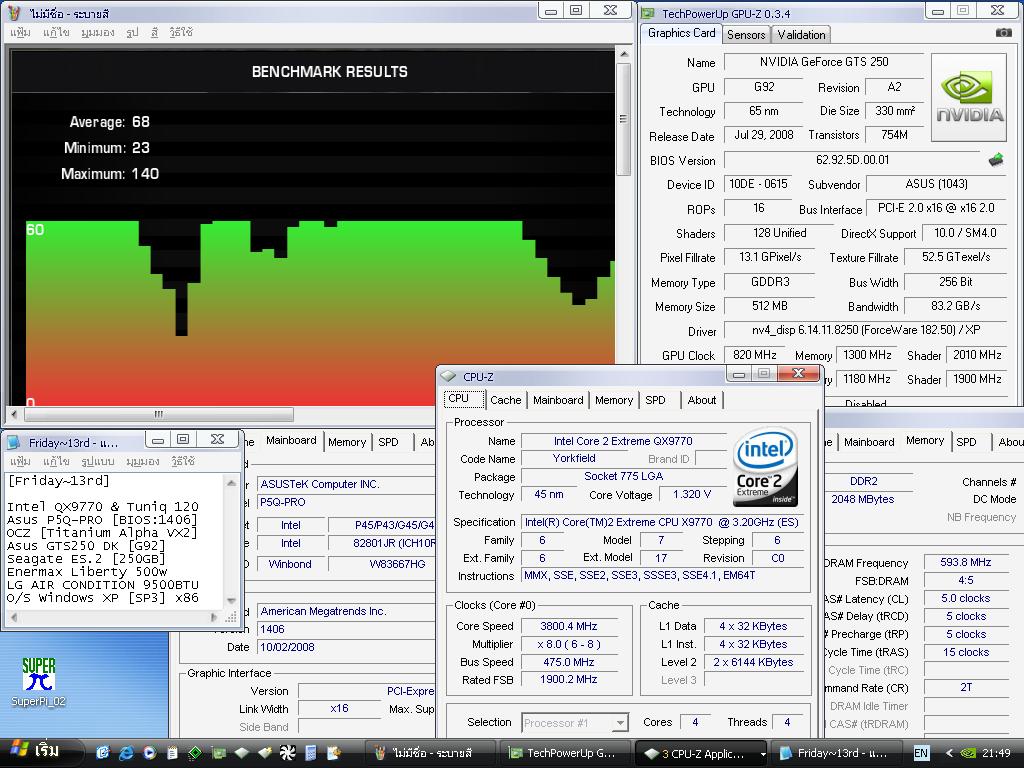Click the NVIDIA logo in GPU-Z

click(968, 97)
